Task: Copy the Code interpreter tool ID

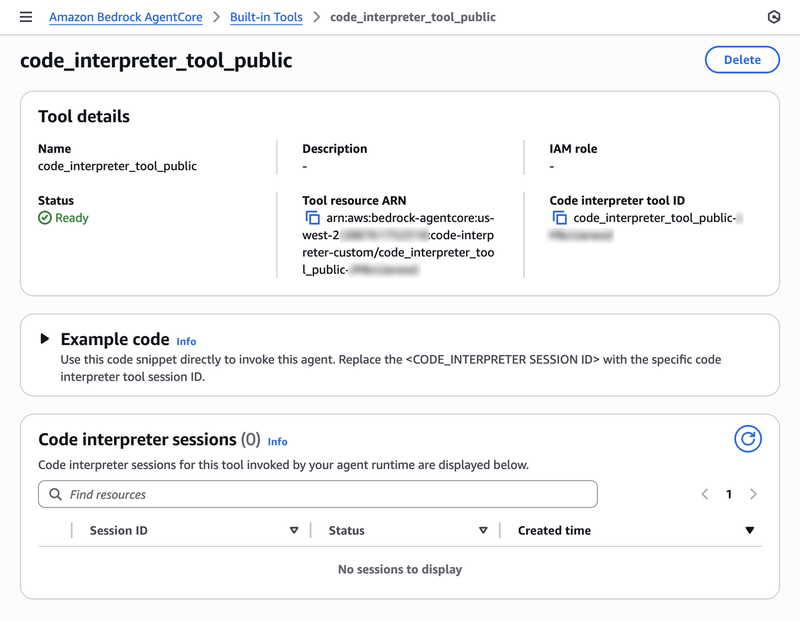Action: (x=560, y=218)
